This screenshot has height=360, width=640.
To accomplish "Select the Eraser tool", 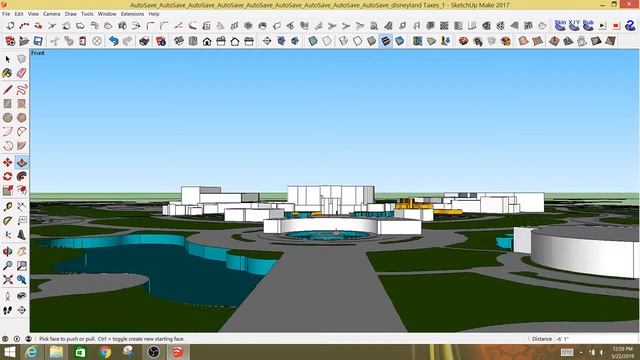I will (x=22, y=73).
